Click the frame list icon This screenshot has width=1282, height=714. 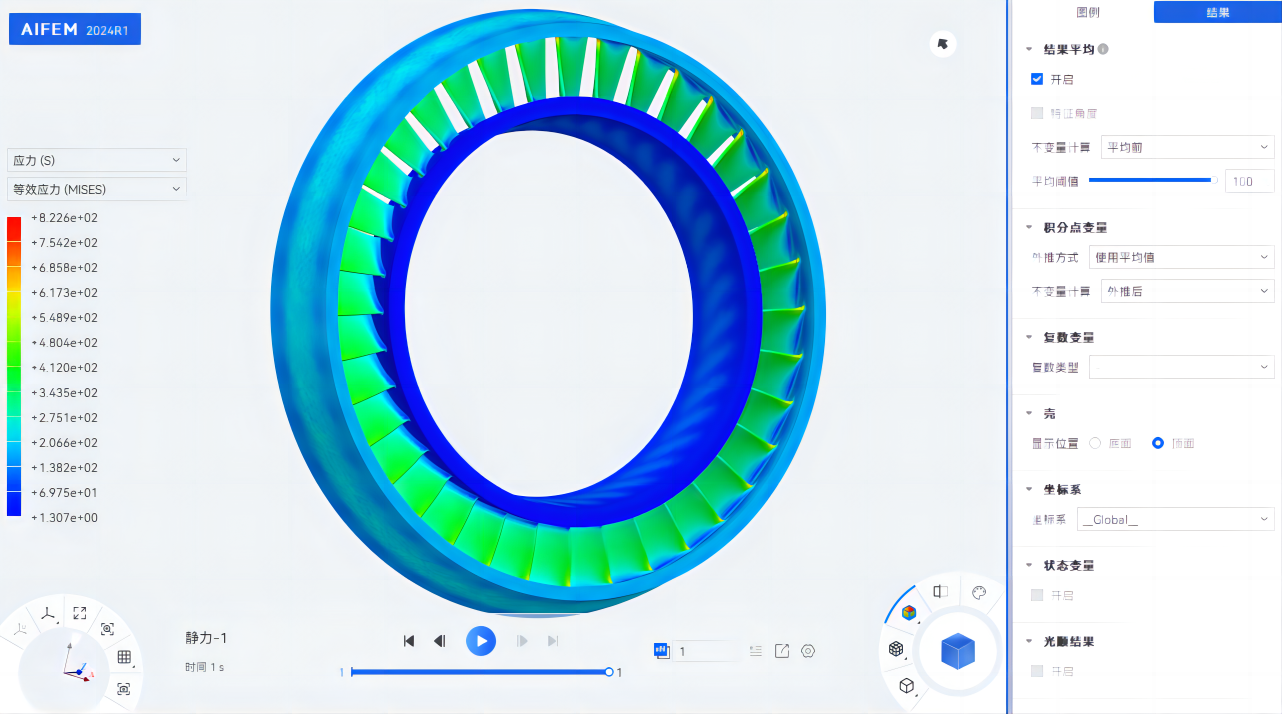click(755, 651)
